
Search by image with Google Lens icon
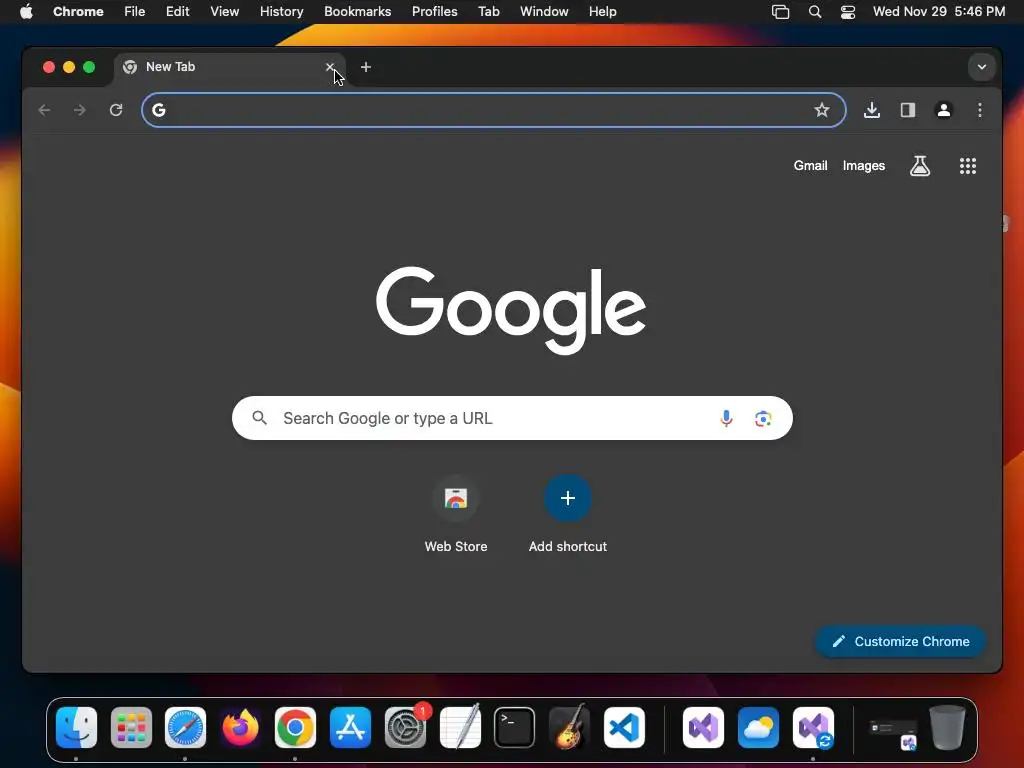pyautogui.click(x=763, y=418)
